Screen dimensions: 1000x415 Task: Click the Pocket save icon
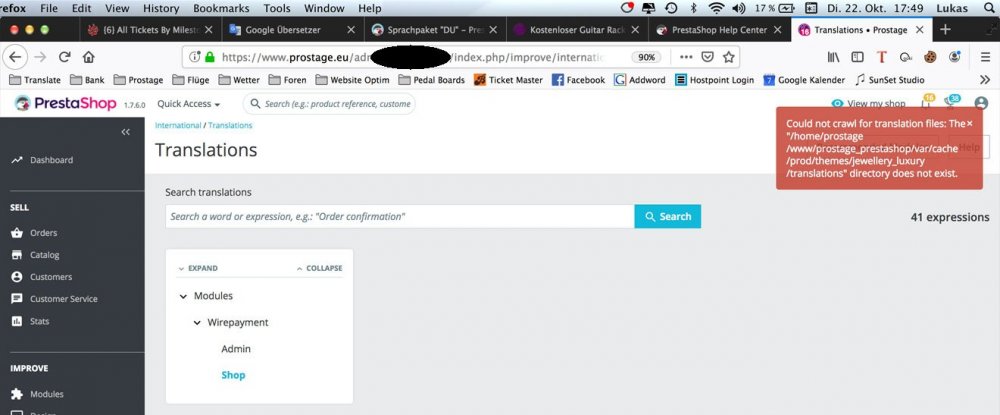pyautogui.click(x=707, y=57)
